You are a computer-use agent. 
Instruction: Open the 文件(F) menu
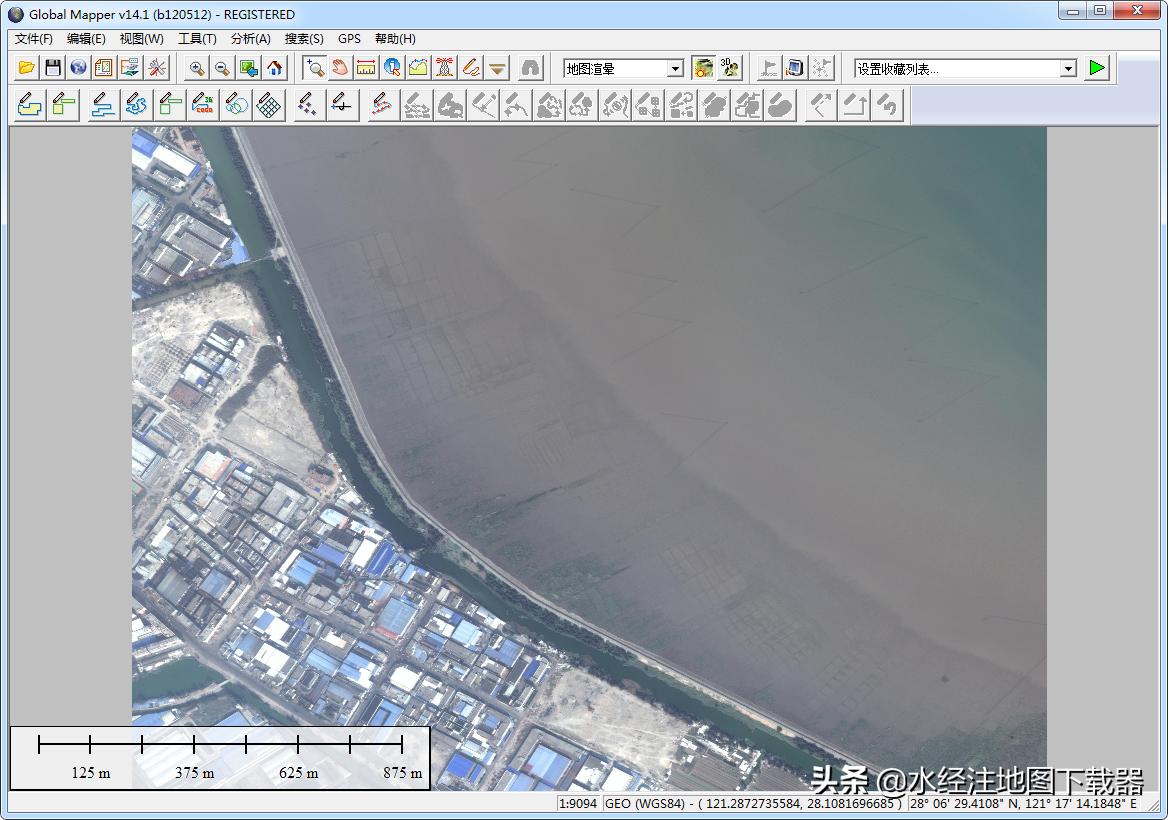[34, 39]
